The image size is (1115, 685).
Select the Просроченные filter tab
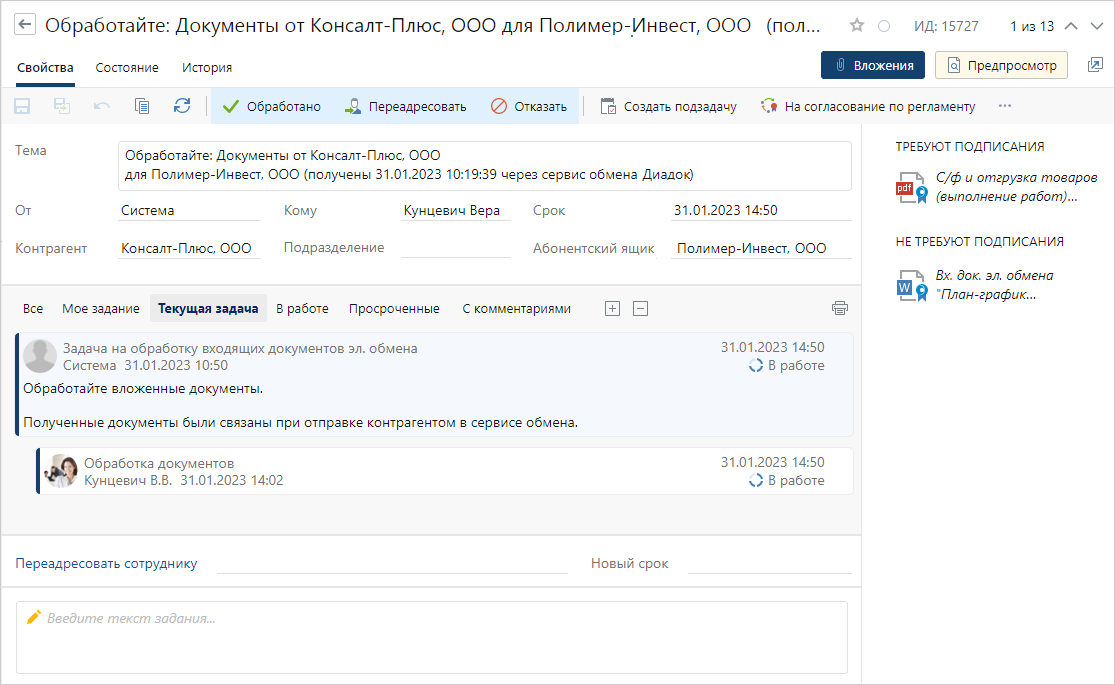click(394, 308)
